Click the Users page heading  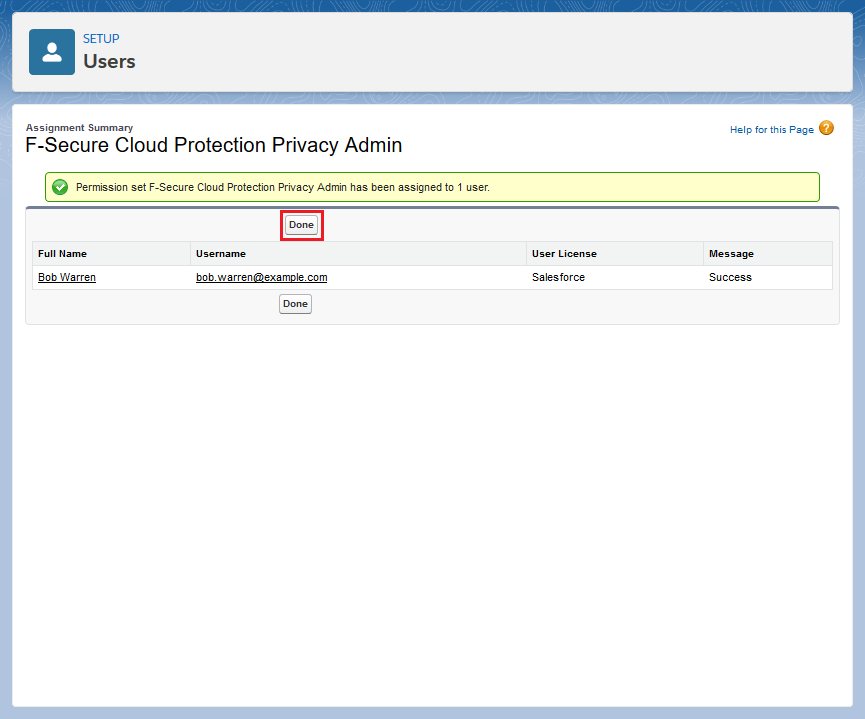pyautogui.click(x=109, y=61)
